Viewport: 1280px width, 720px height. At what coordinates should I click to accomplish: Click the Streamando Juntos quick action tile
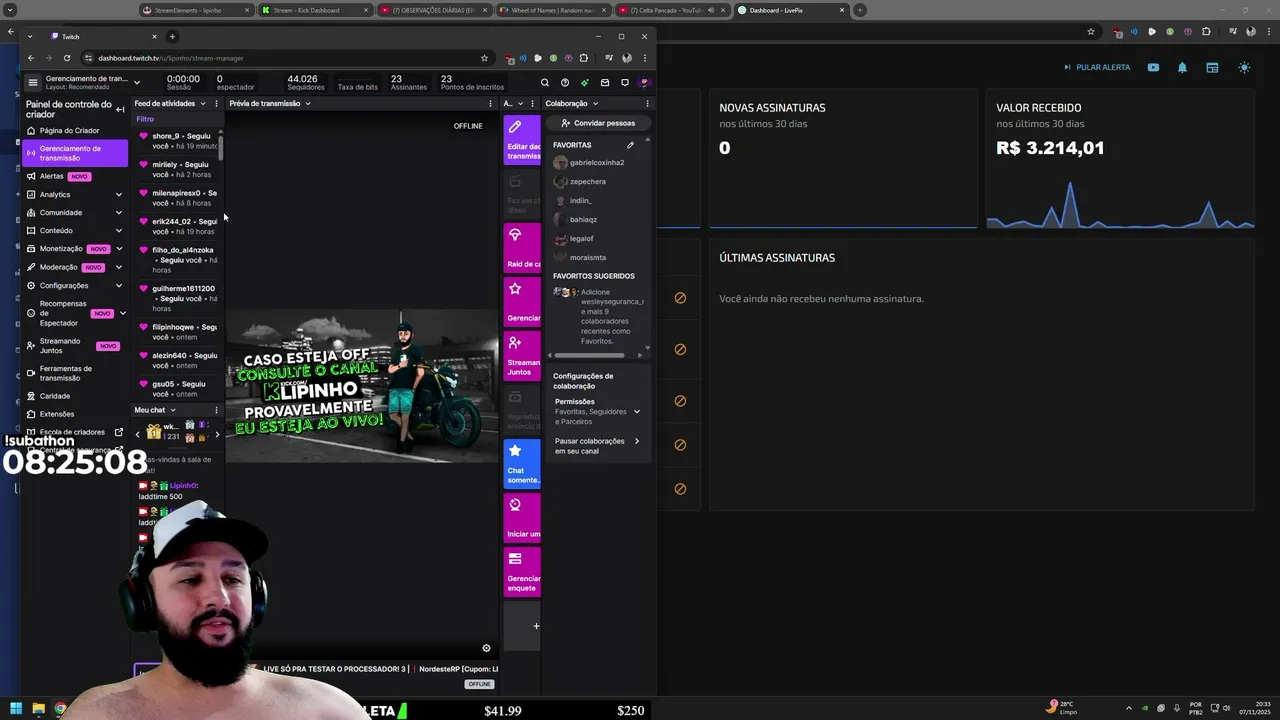pyautogui.click(x=522, y=355)
